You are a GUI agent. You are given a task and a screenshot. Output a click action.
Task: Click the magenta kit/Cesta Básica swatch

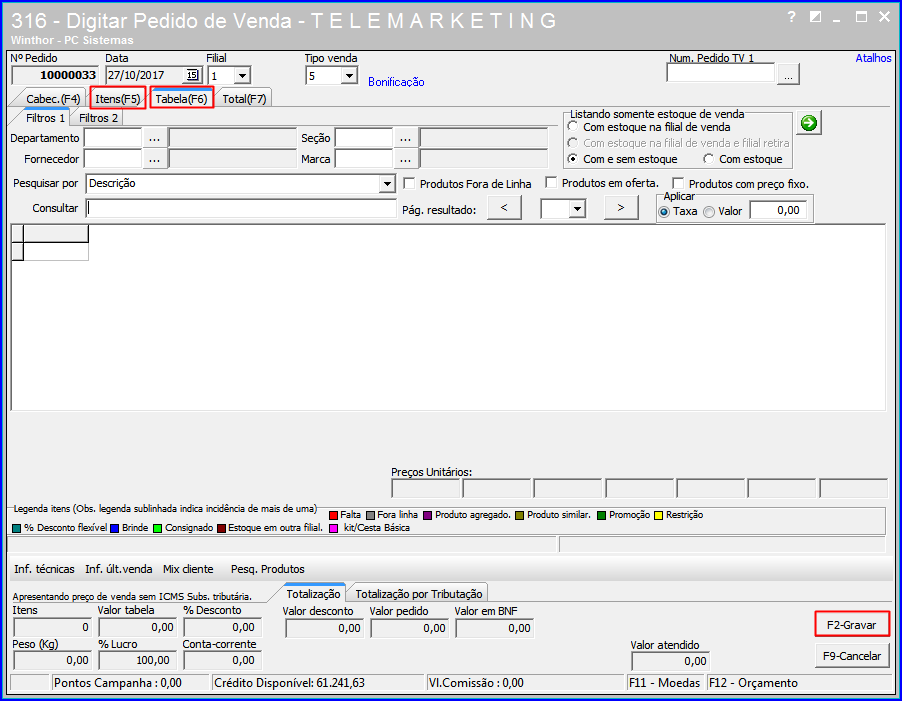(334, 528)
